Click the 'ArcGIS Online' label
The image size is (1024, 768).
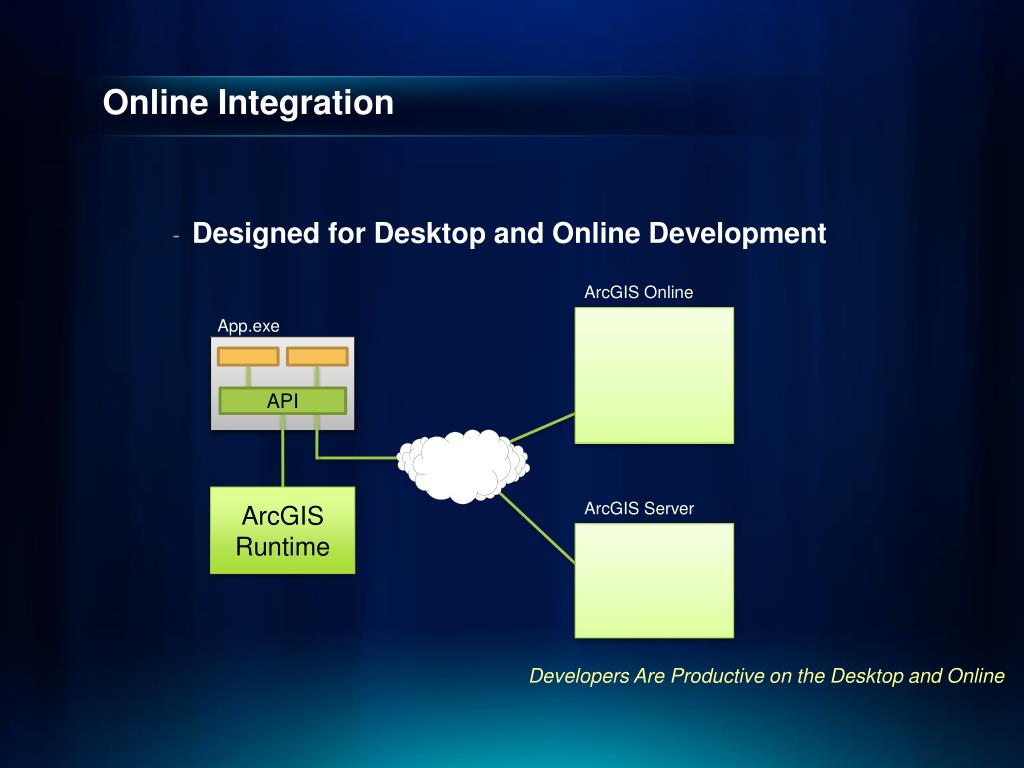point(639,292)
